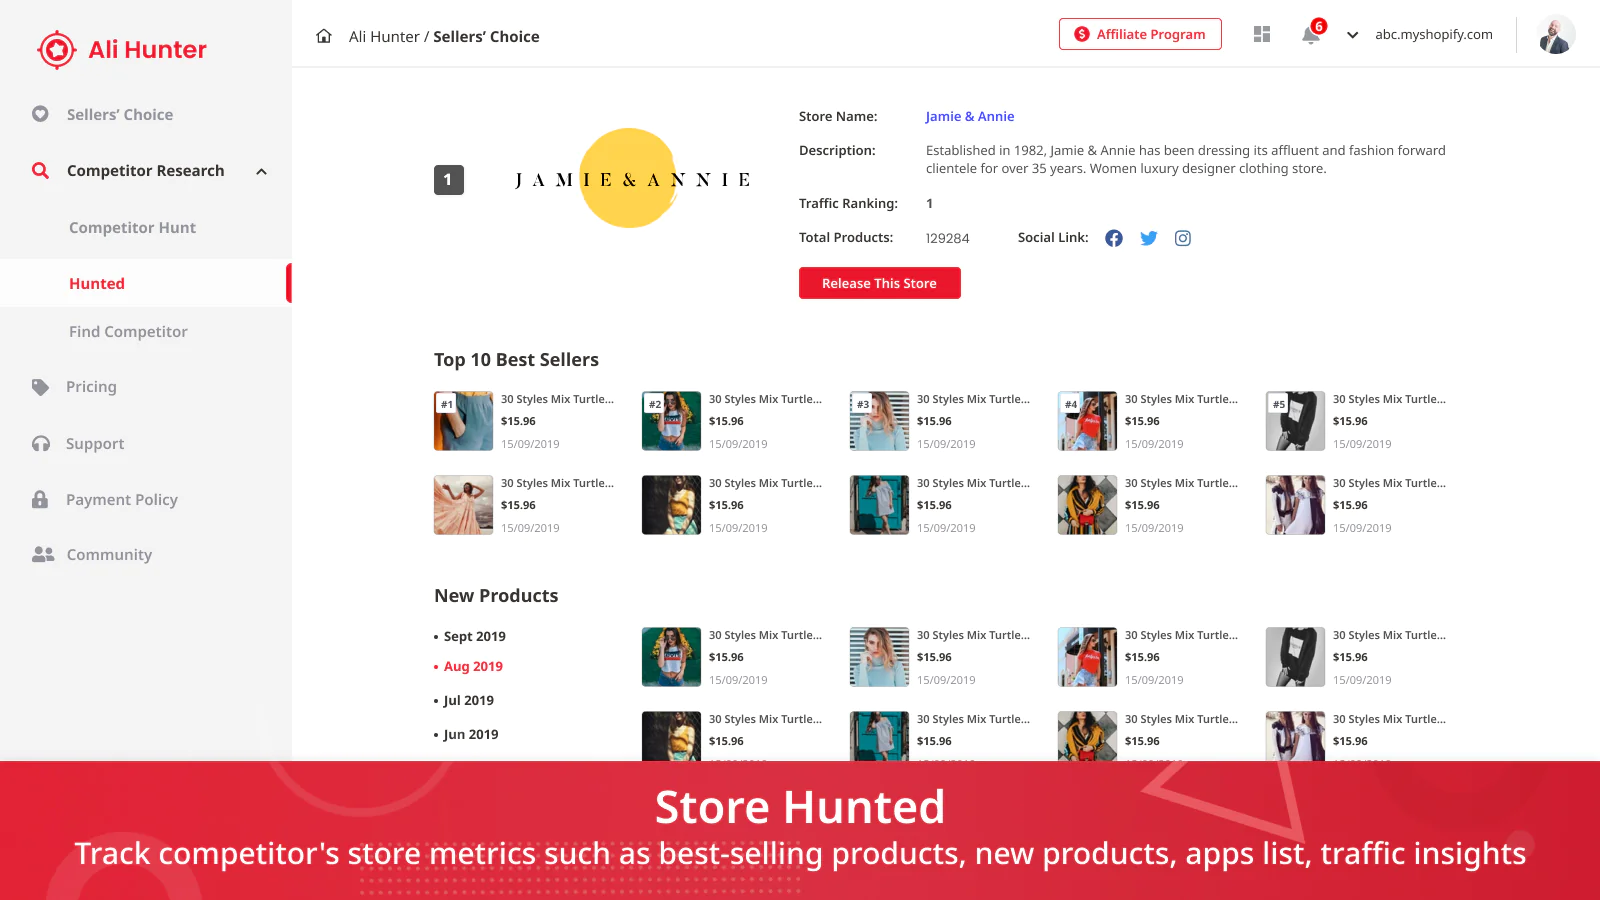Image resolution: width=1600 pixels, height=900 pixels.
Task: Click the Community people icon
Action: (43, 554)
